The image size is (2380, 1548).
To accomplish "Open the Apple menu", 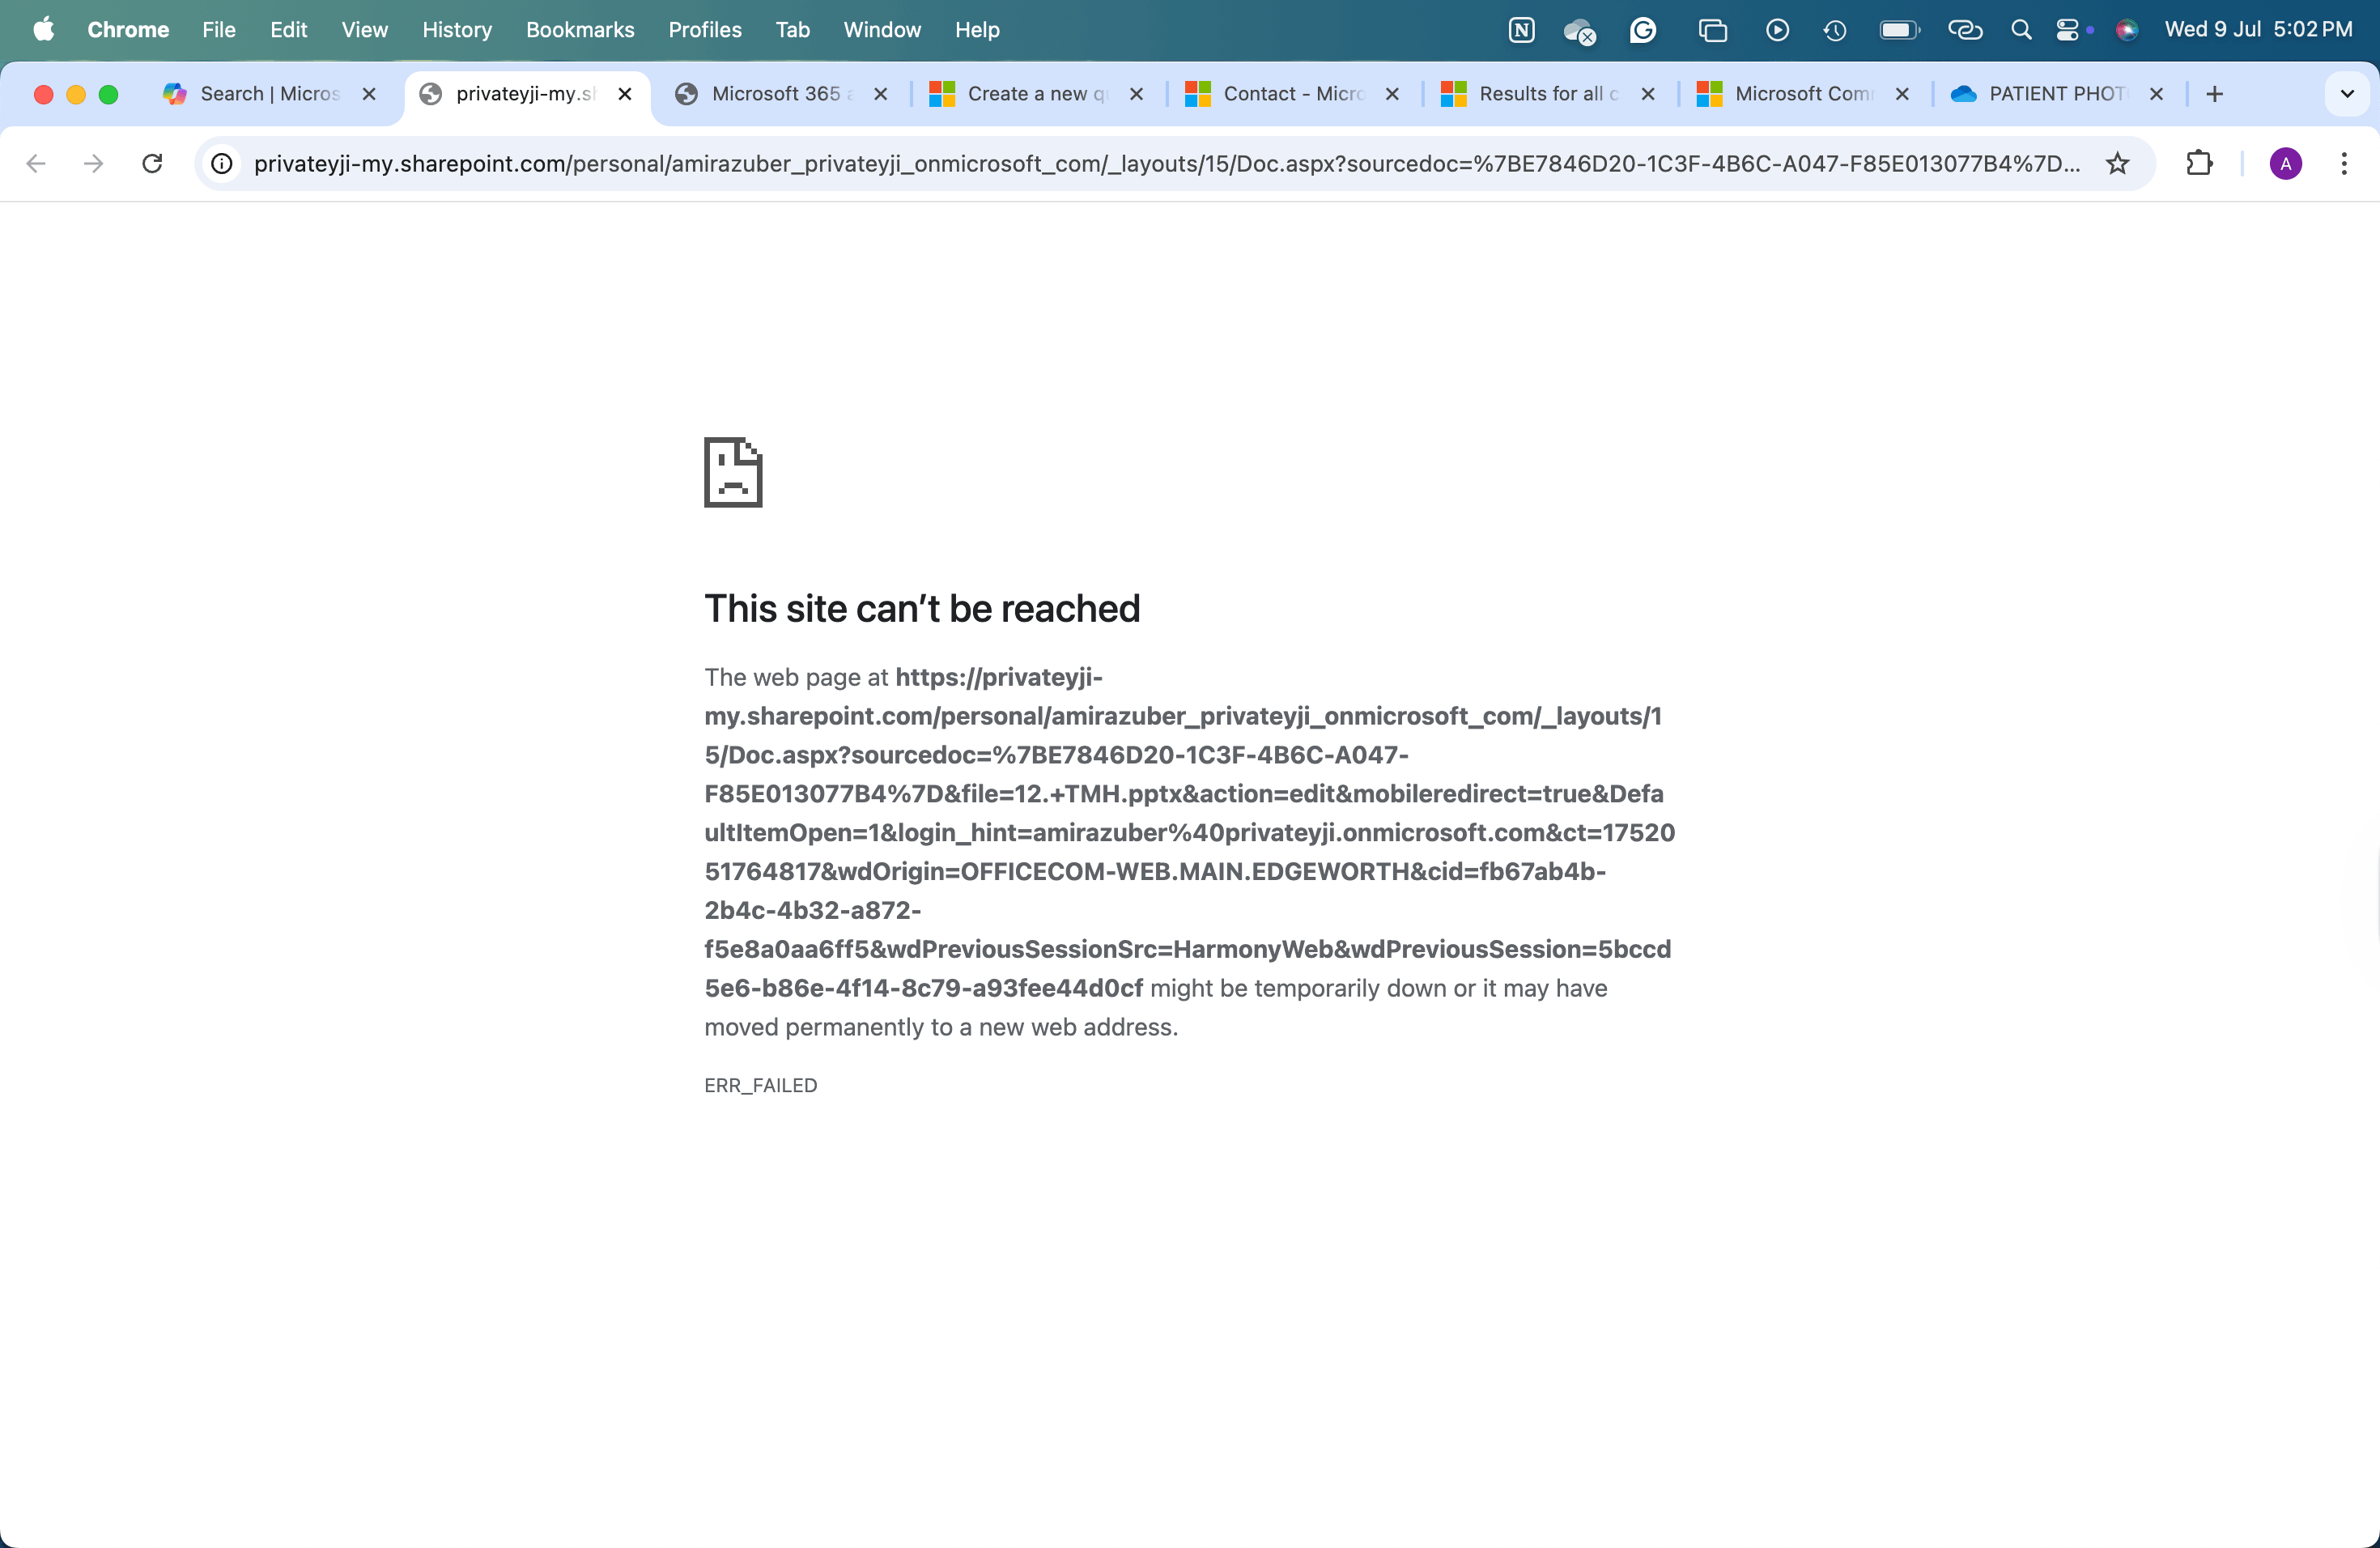I will pos(44,29).
